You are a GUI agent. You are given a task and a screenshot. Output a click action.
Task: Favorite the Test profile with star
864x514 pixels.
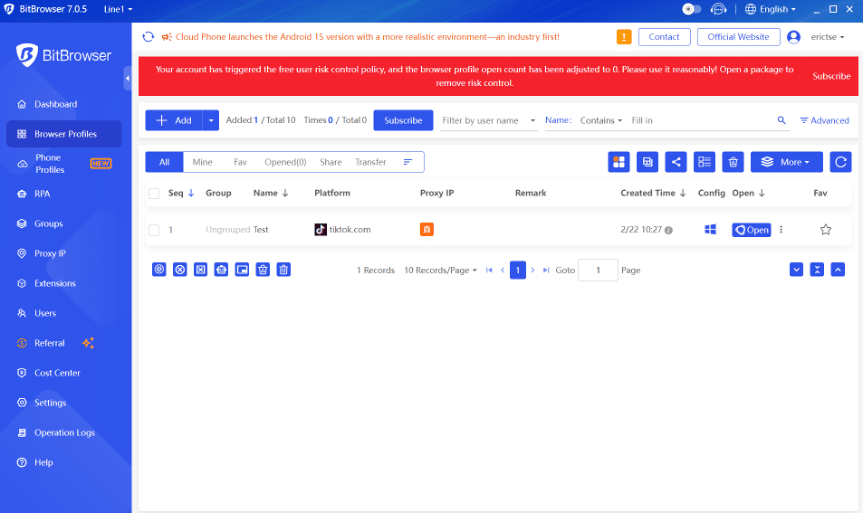tap(825, 230)
